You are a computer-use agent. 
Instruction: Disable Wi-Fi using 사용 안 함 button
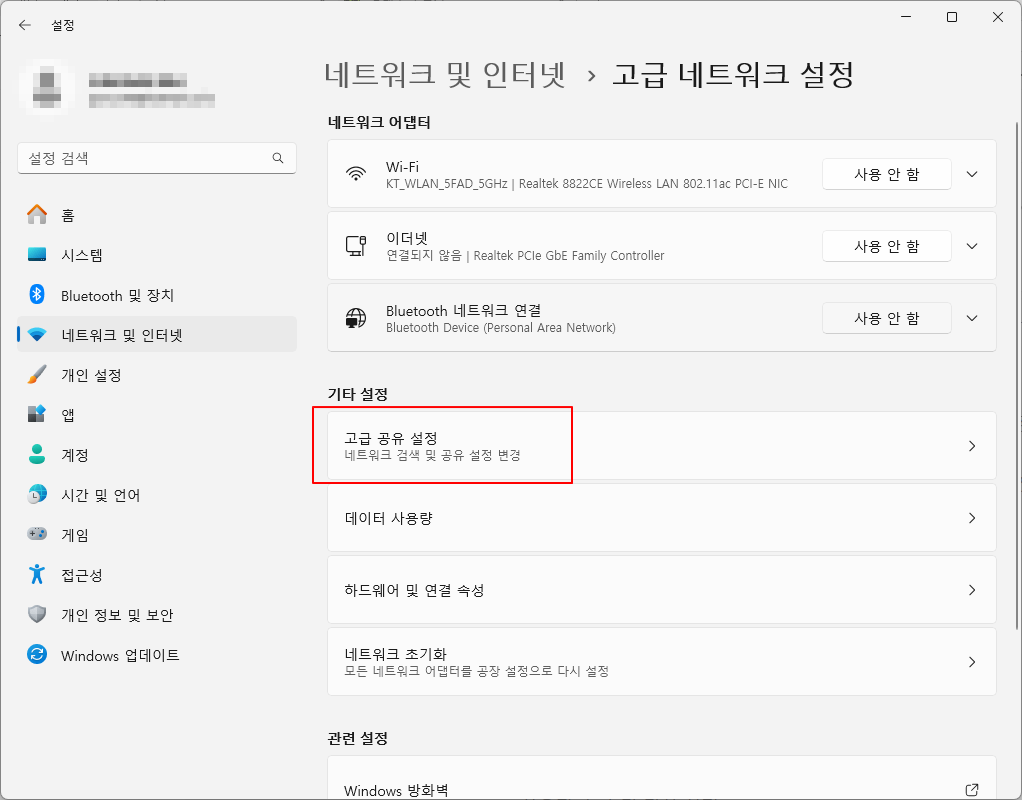886,173
